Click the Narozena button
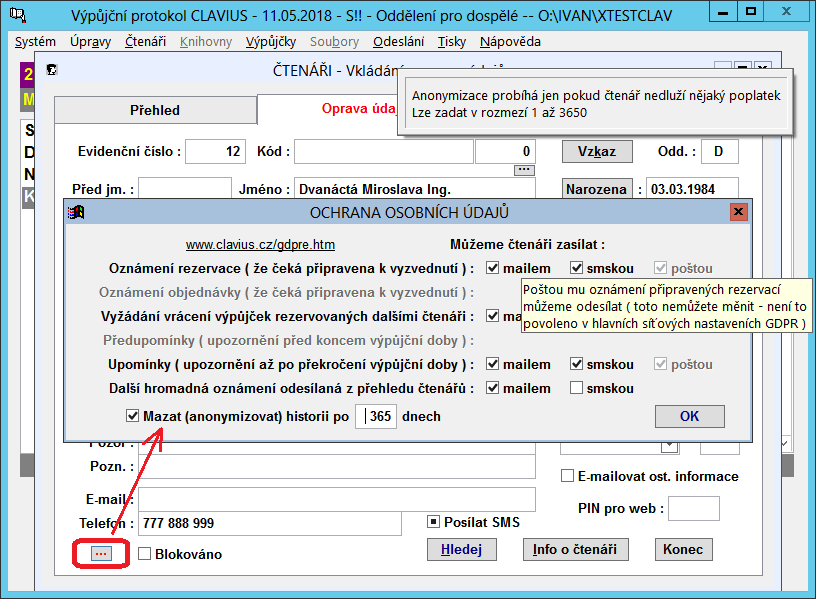816x599 pixels. point(596,189)
